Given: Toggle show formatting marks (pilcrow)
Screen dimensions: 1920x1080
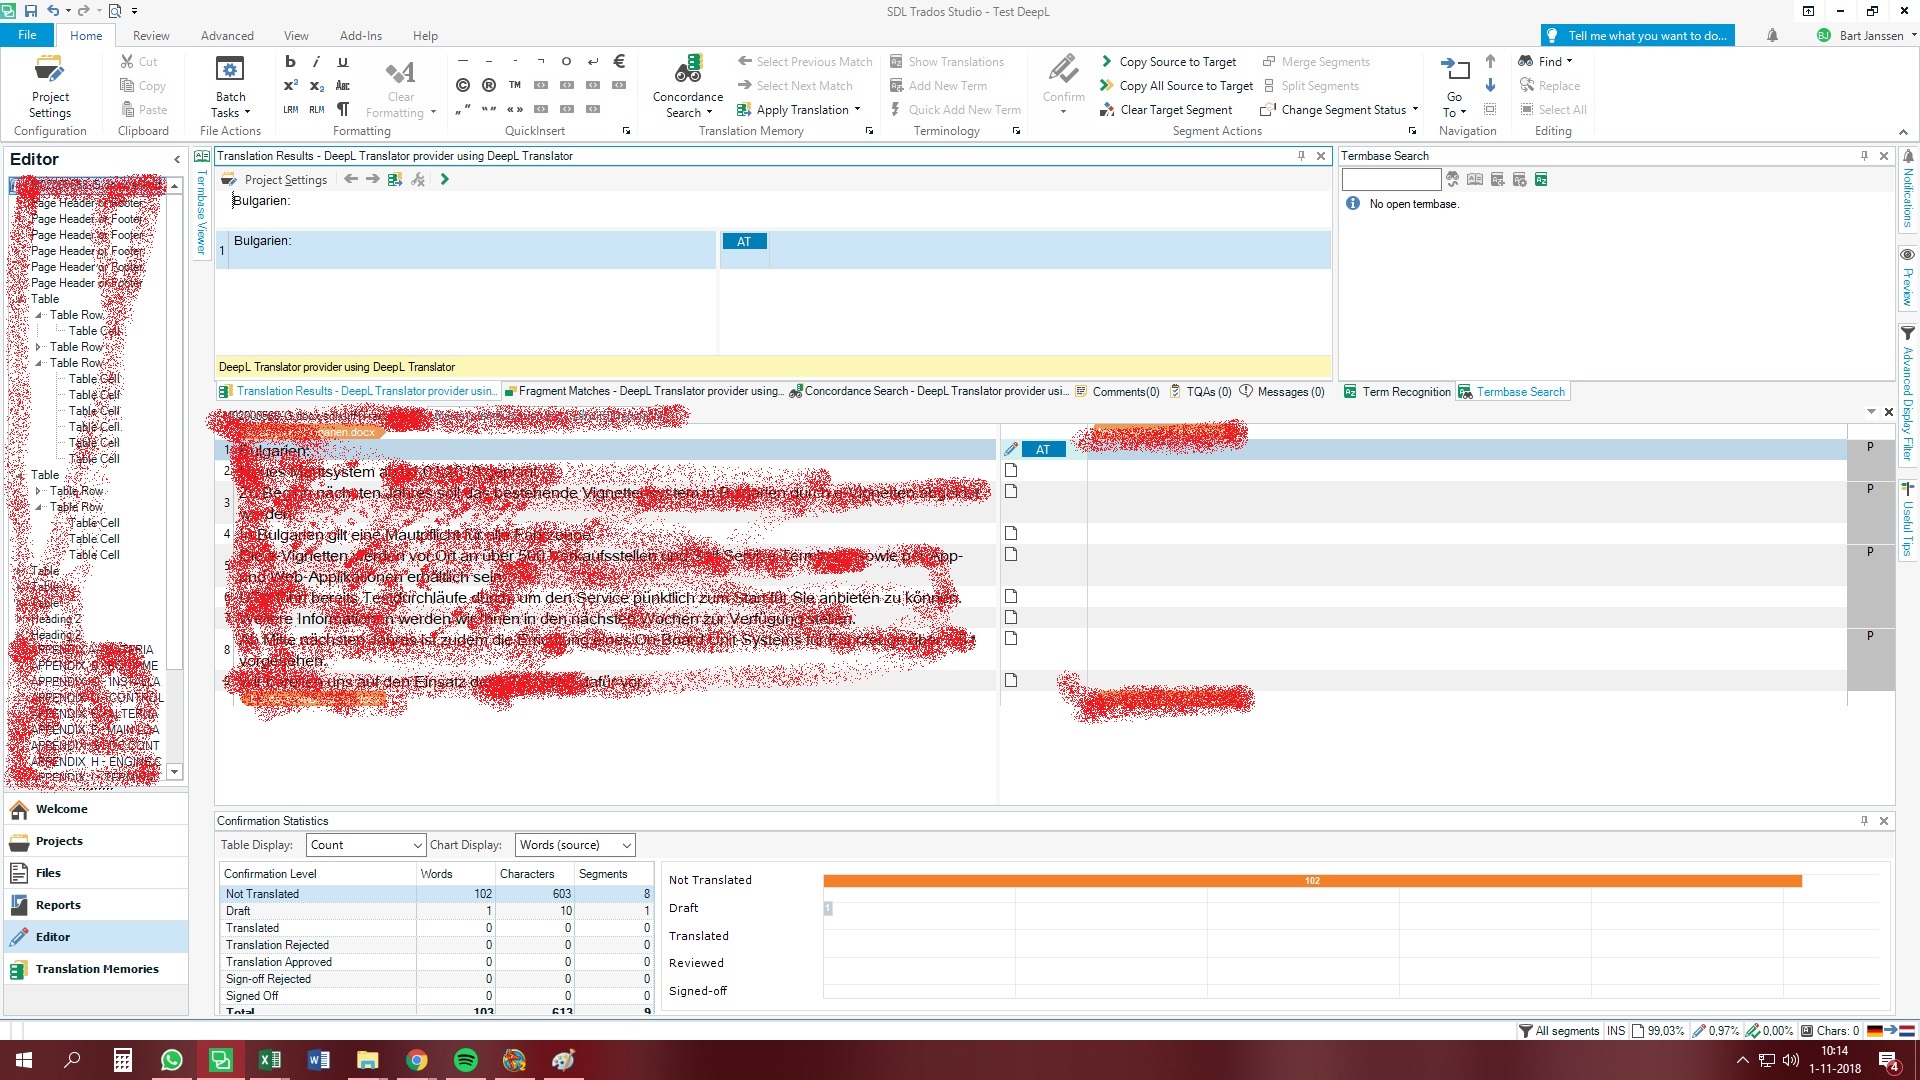Looking at the screenshot, I should pyautogui.click(x=343, y=109).
